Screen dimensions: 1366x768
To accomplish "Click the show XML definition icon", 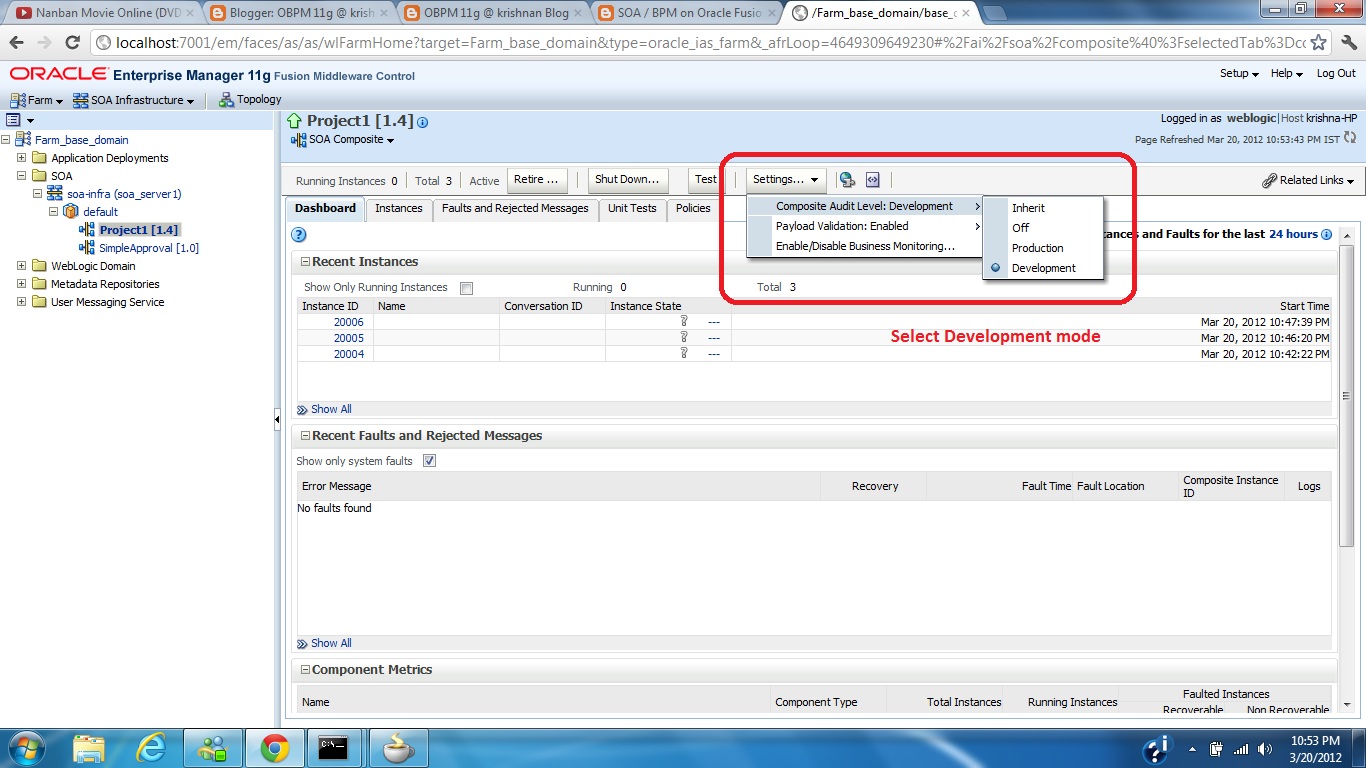I will tap(873, 180).
